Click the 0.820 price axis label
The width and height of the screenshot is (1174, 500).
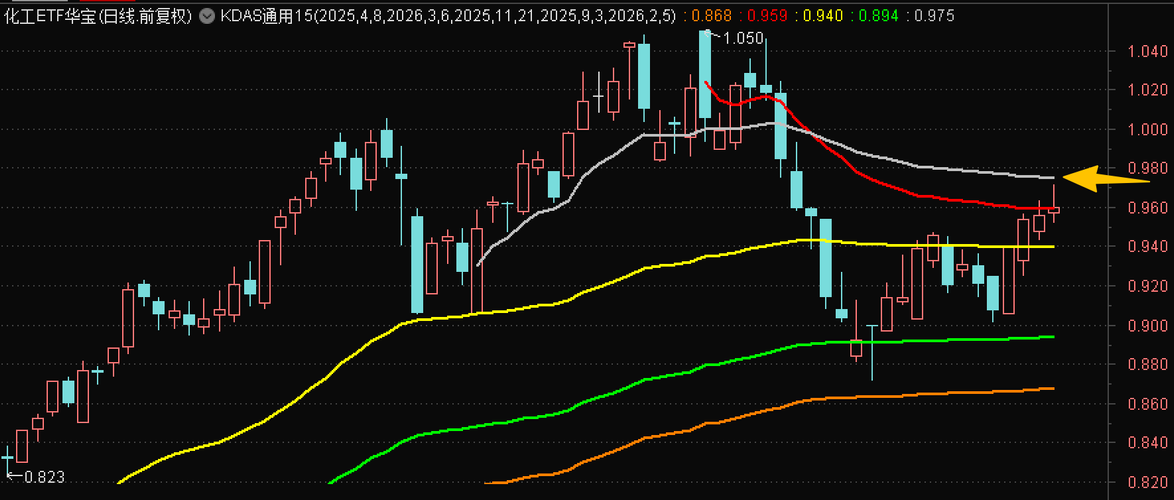(x=1149, y=482)
